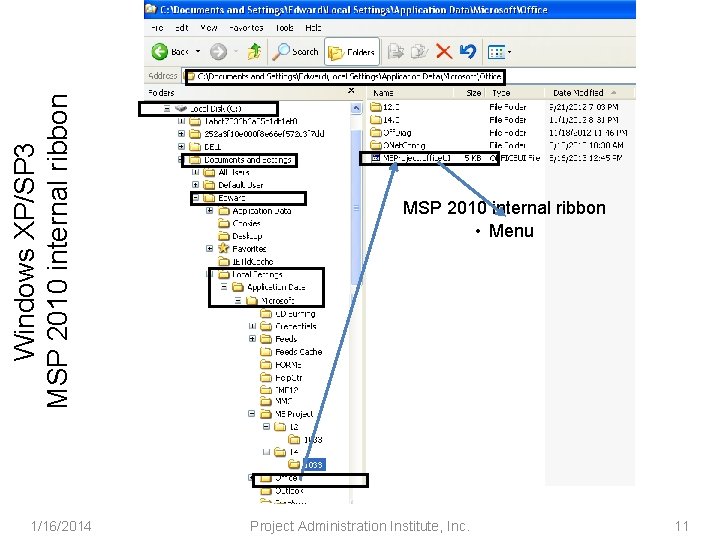The height and width of the screenshot is (540, 720).
Task: Click the green Back arrow button
Action: 159,51
